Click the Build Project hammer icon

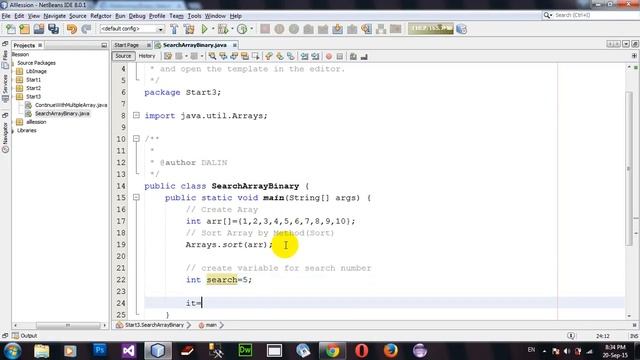click(x=174, y=29)
